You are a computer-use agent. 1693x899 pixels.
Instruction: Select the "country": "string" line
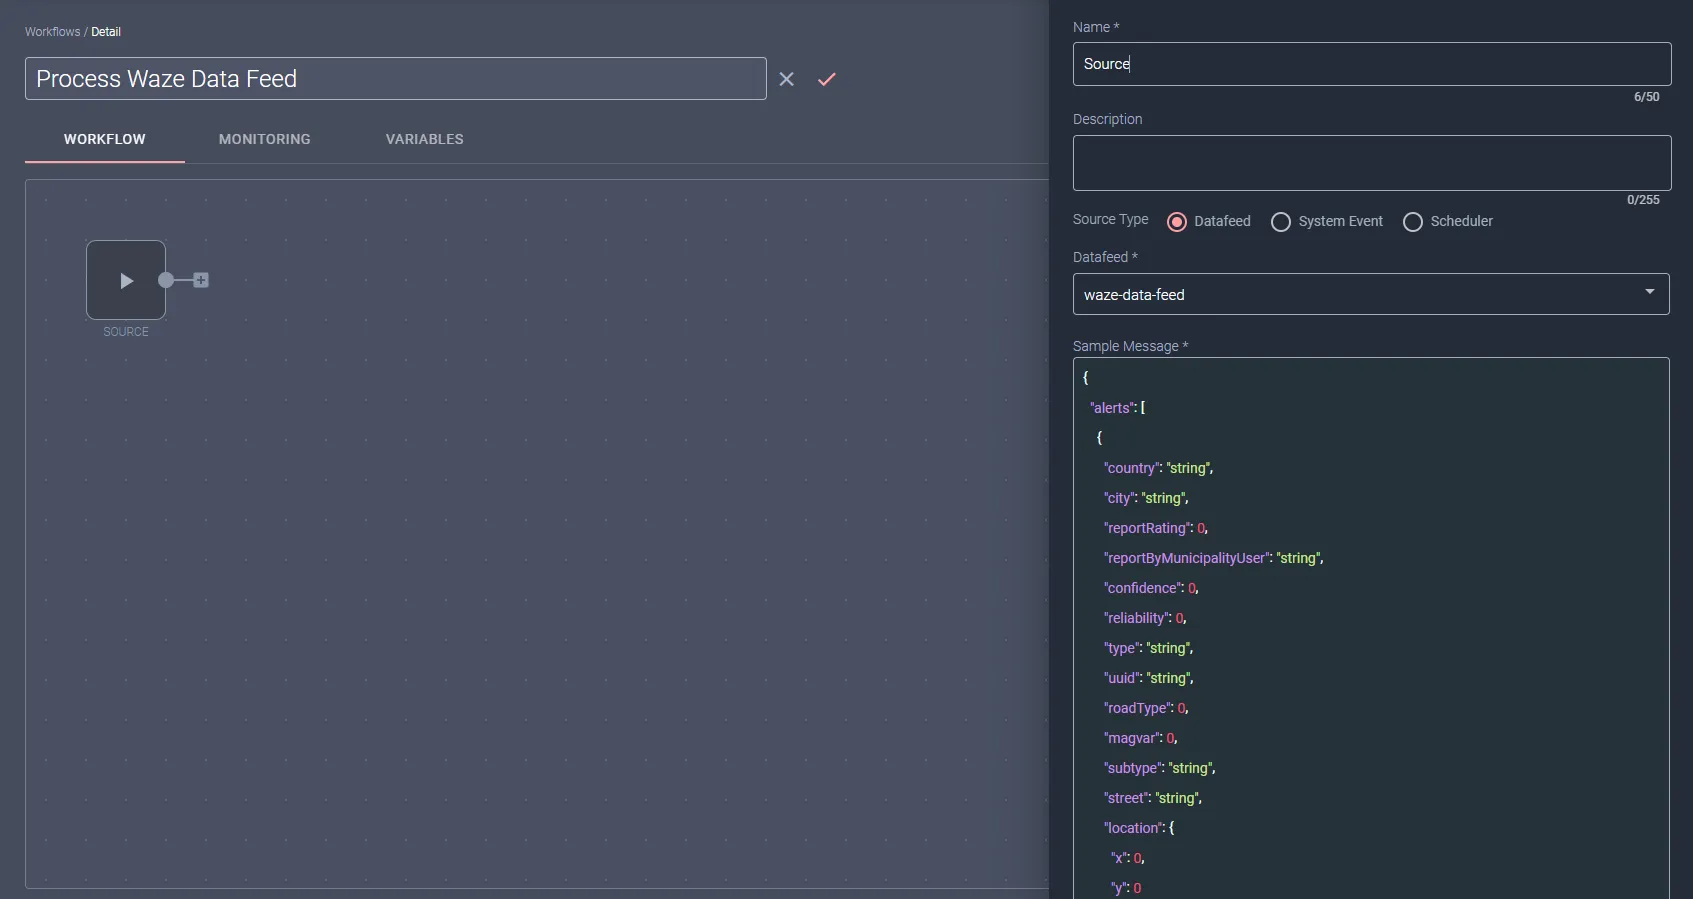pyautogui.click(x=1158, y=468)
